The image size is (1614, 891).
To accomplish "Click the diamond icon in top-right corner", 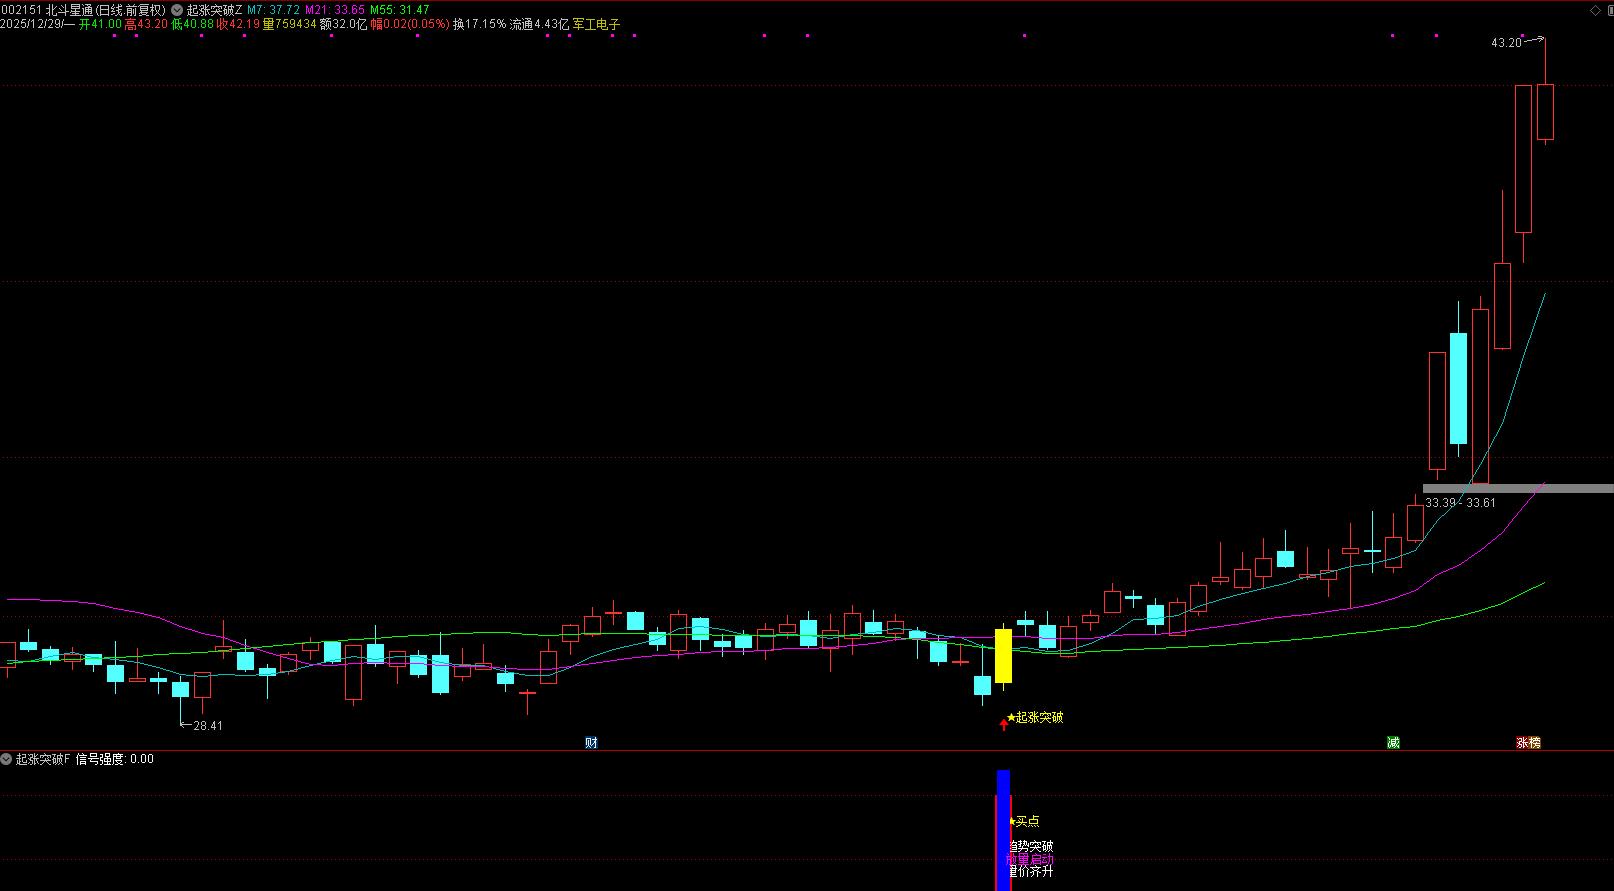I will (x=1595, y=10).
